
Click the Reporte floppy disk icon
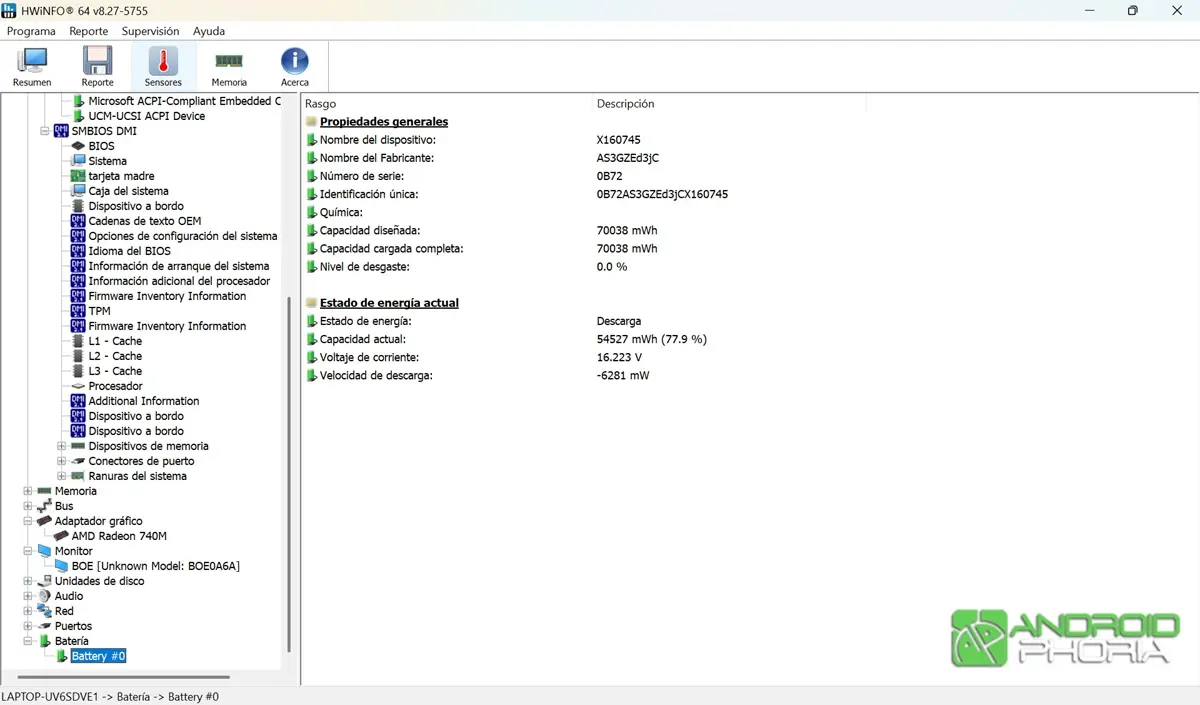pyautogui.click(x=97, y=66)
